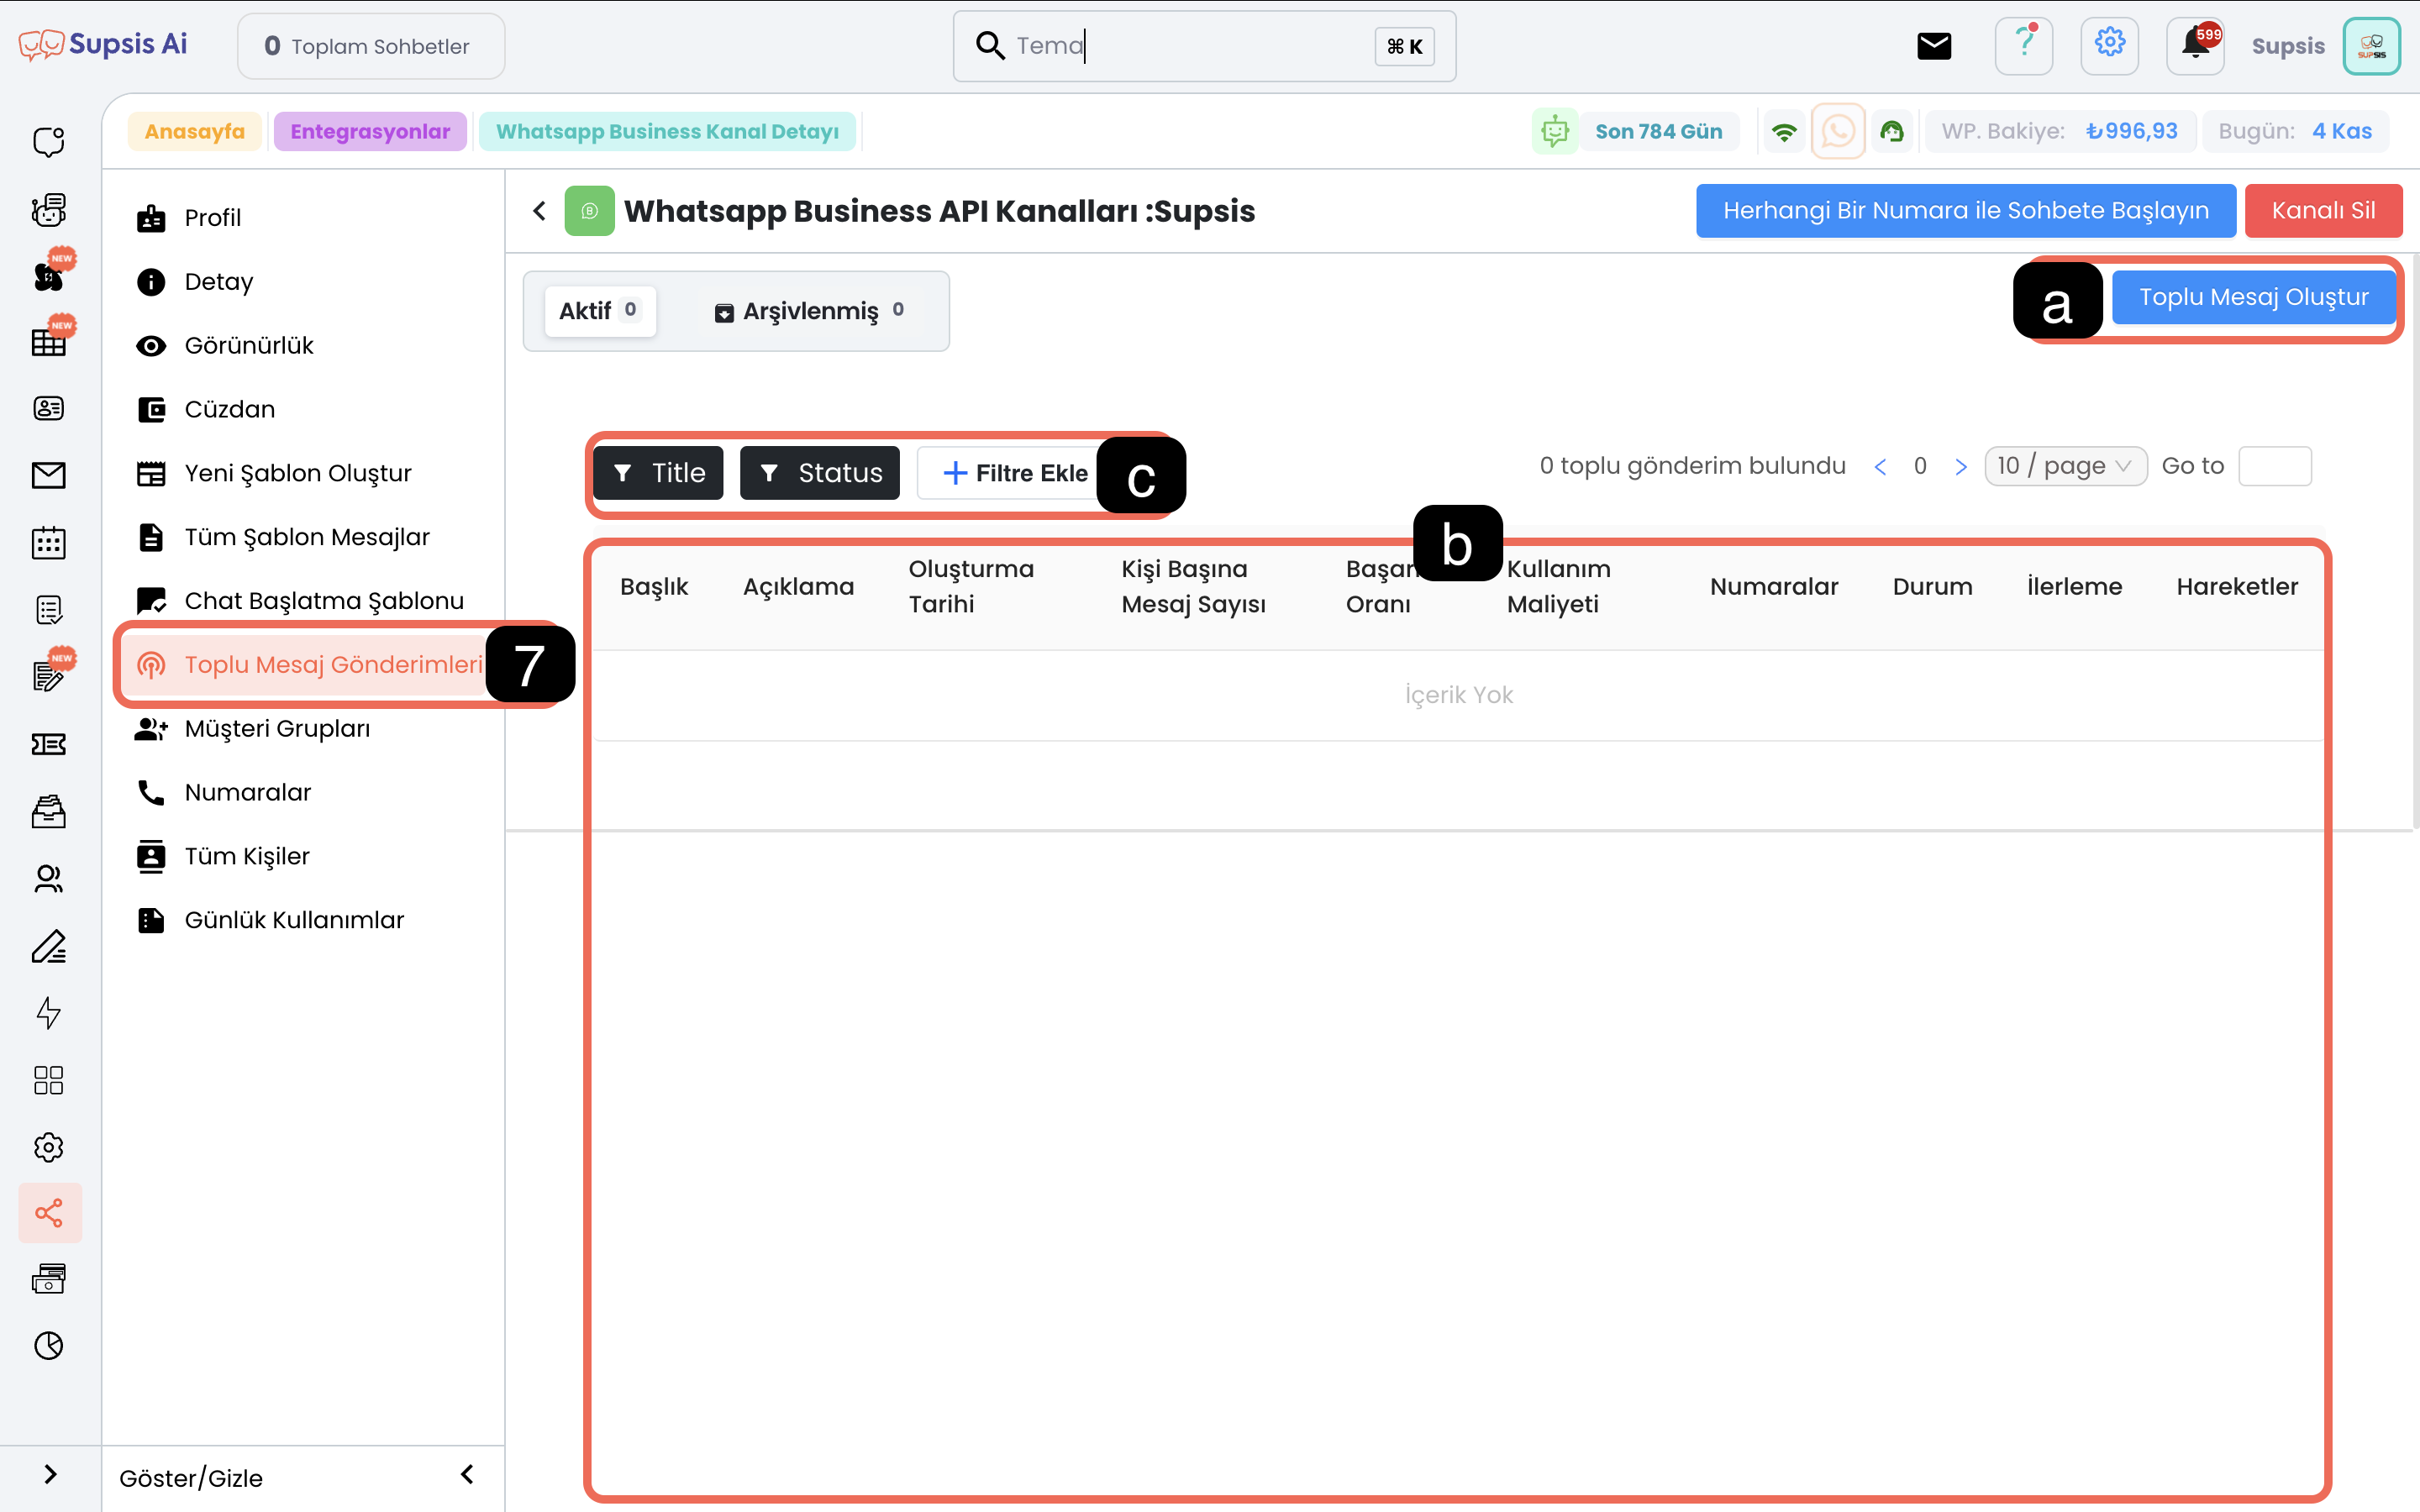Go to next page of results
This screenshot has width=2420, height=1512.
point(1961,466)
